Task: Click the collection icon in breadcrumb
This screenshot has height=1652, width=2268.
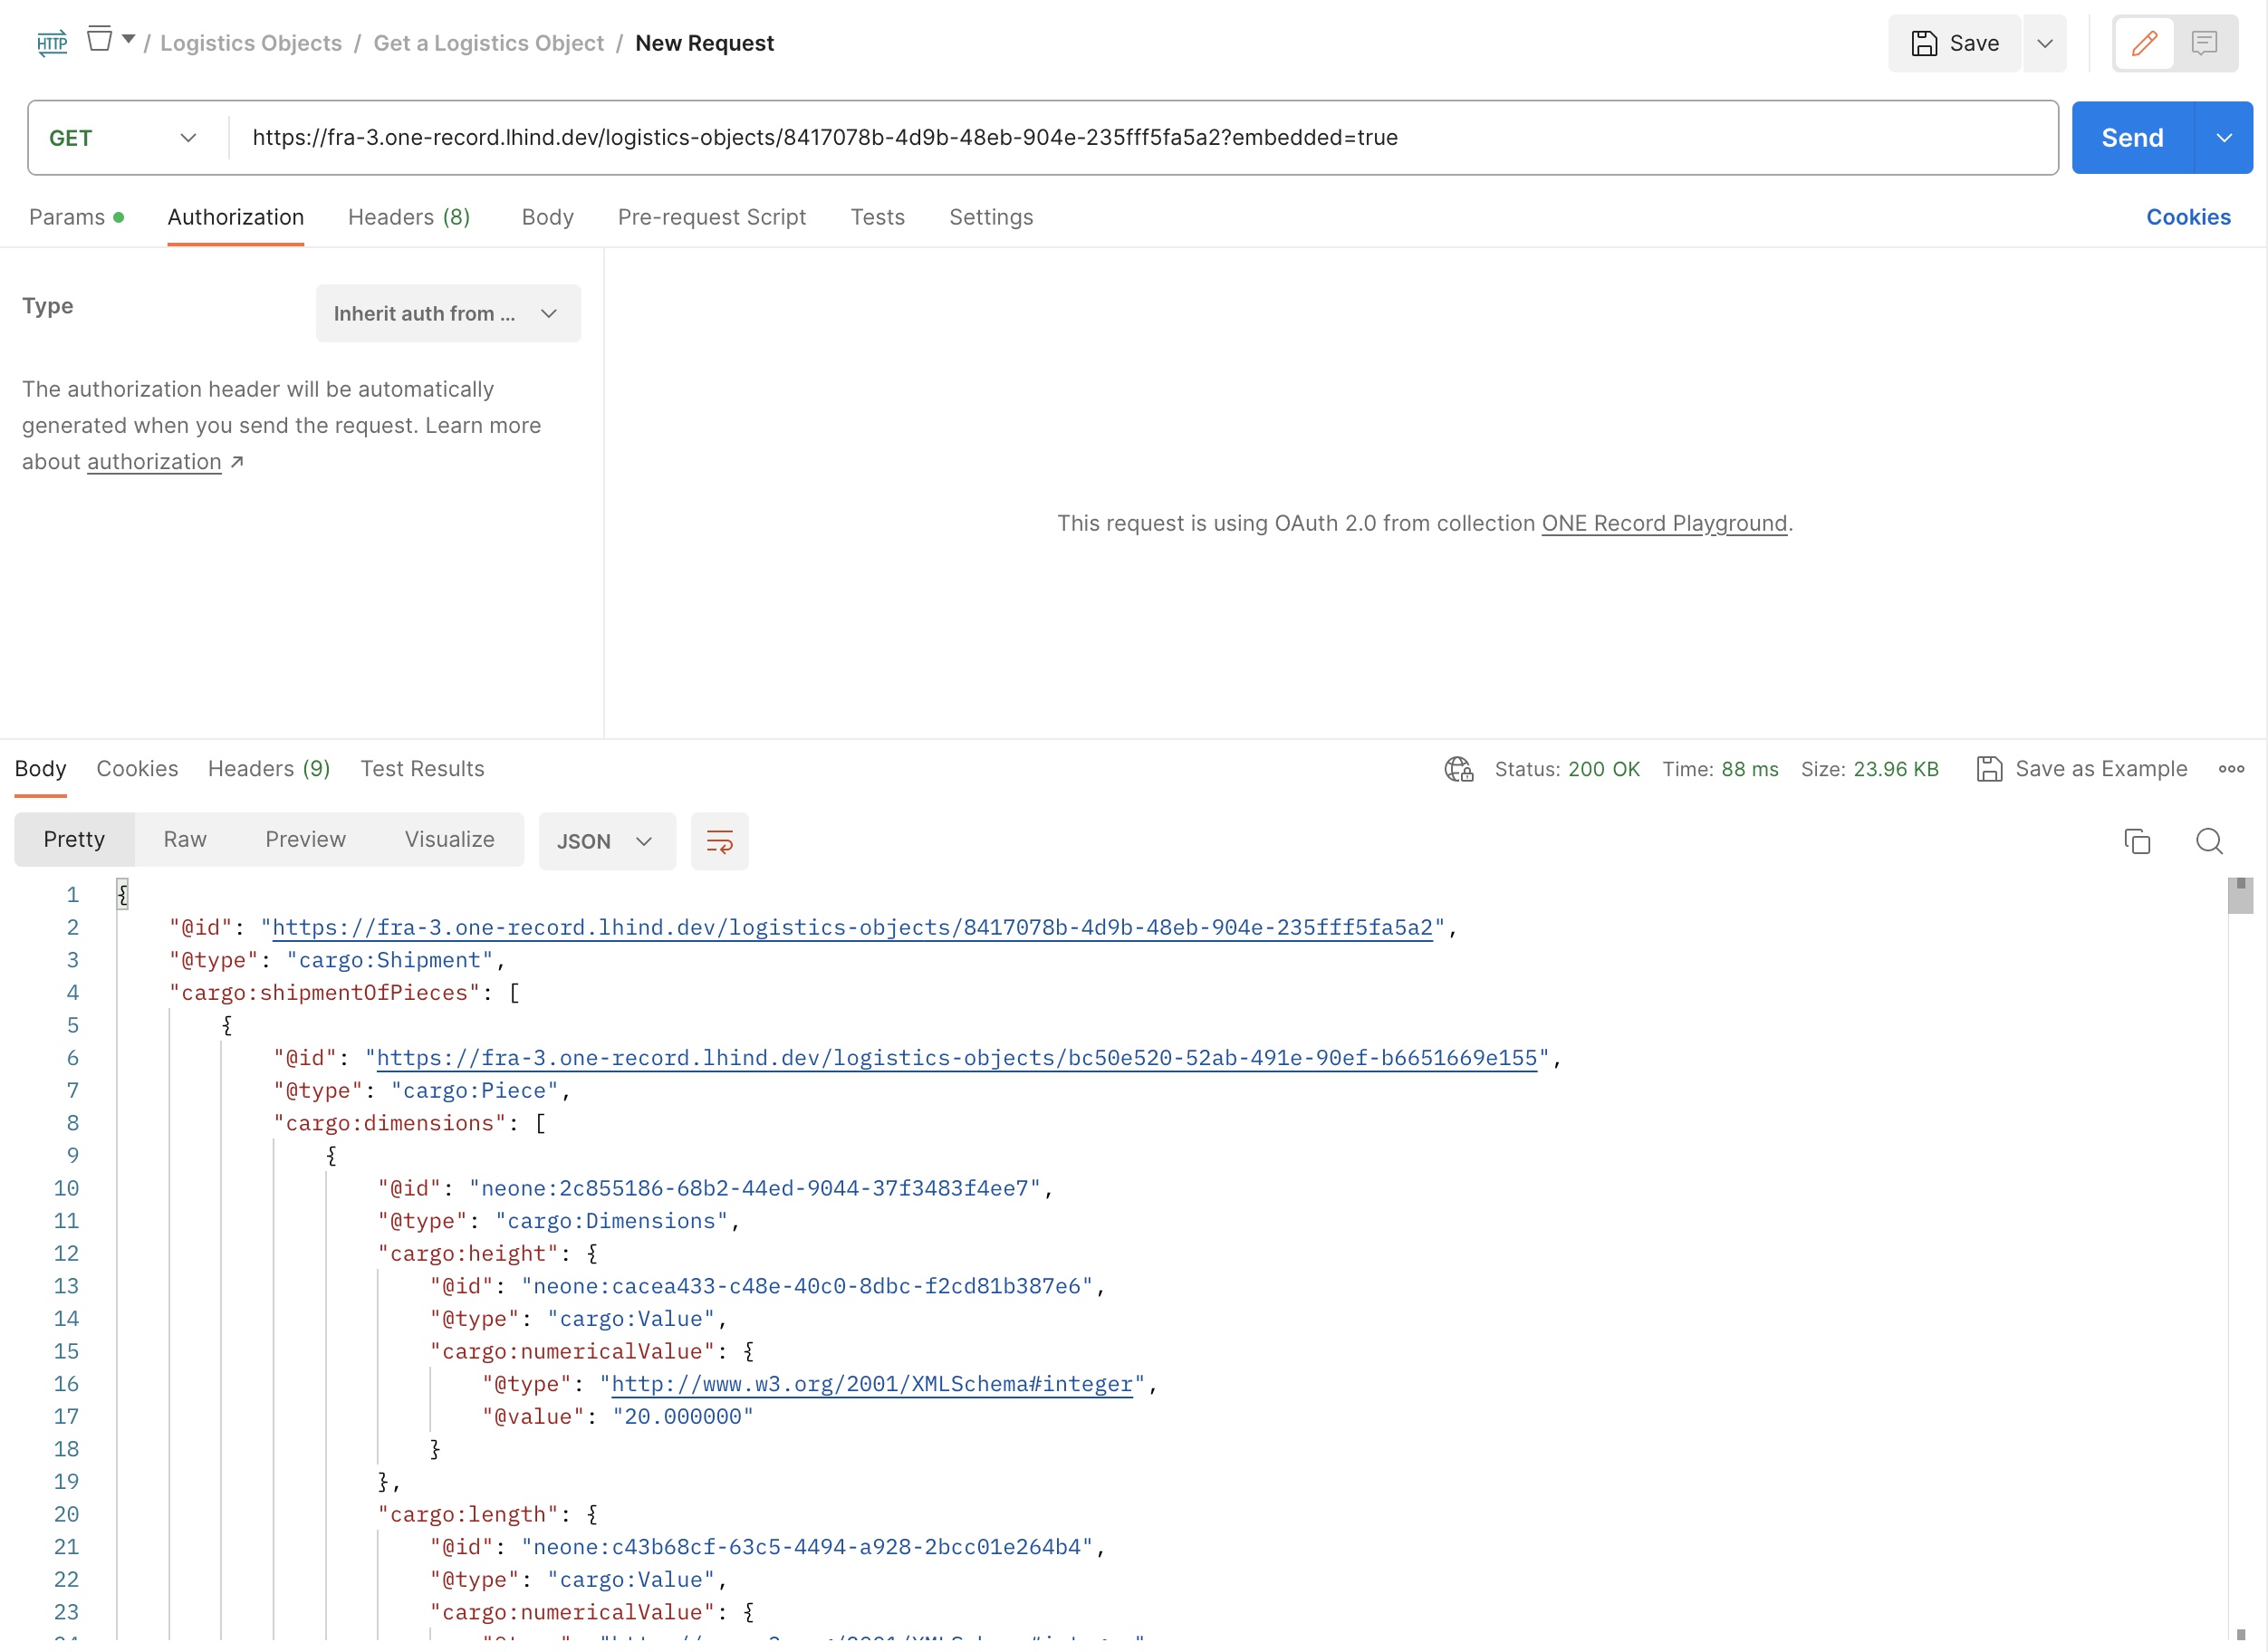Action: 100,40
